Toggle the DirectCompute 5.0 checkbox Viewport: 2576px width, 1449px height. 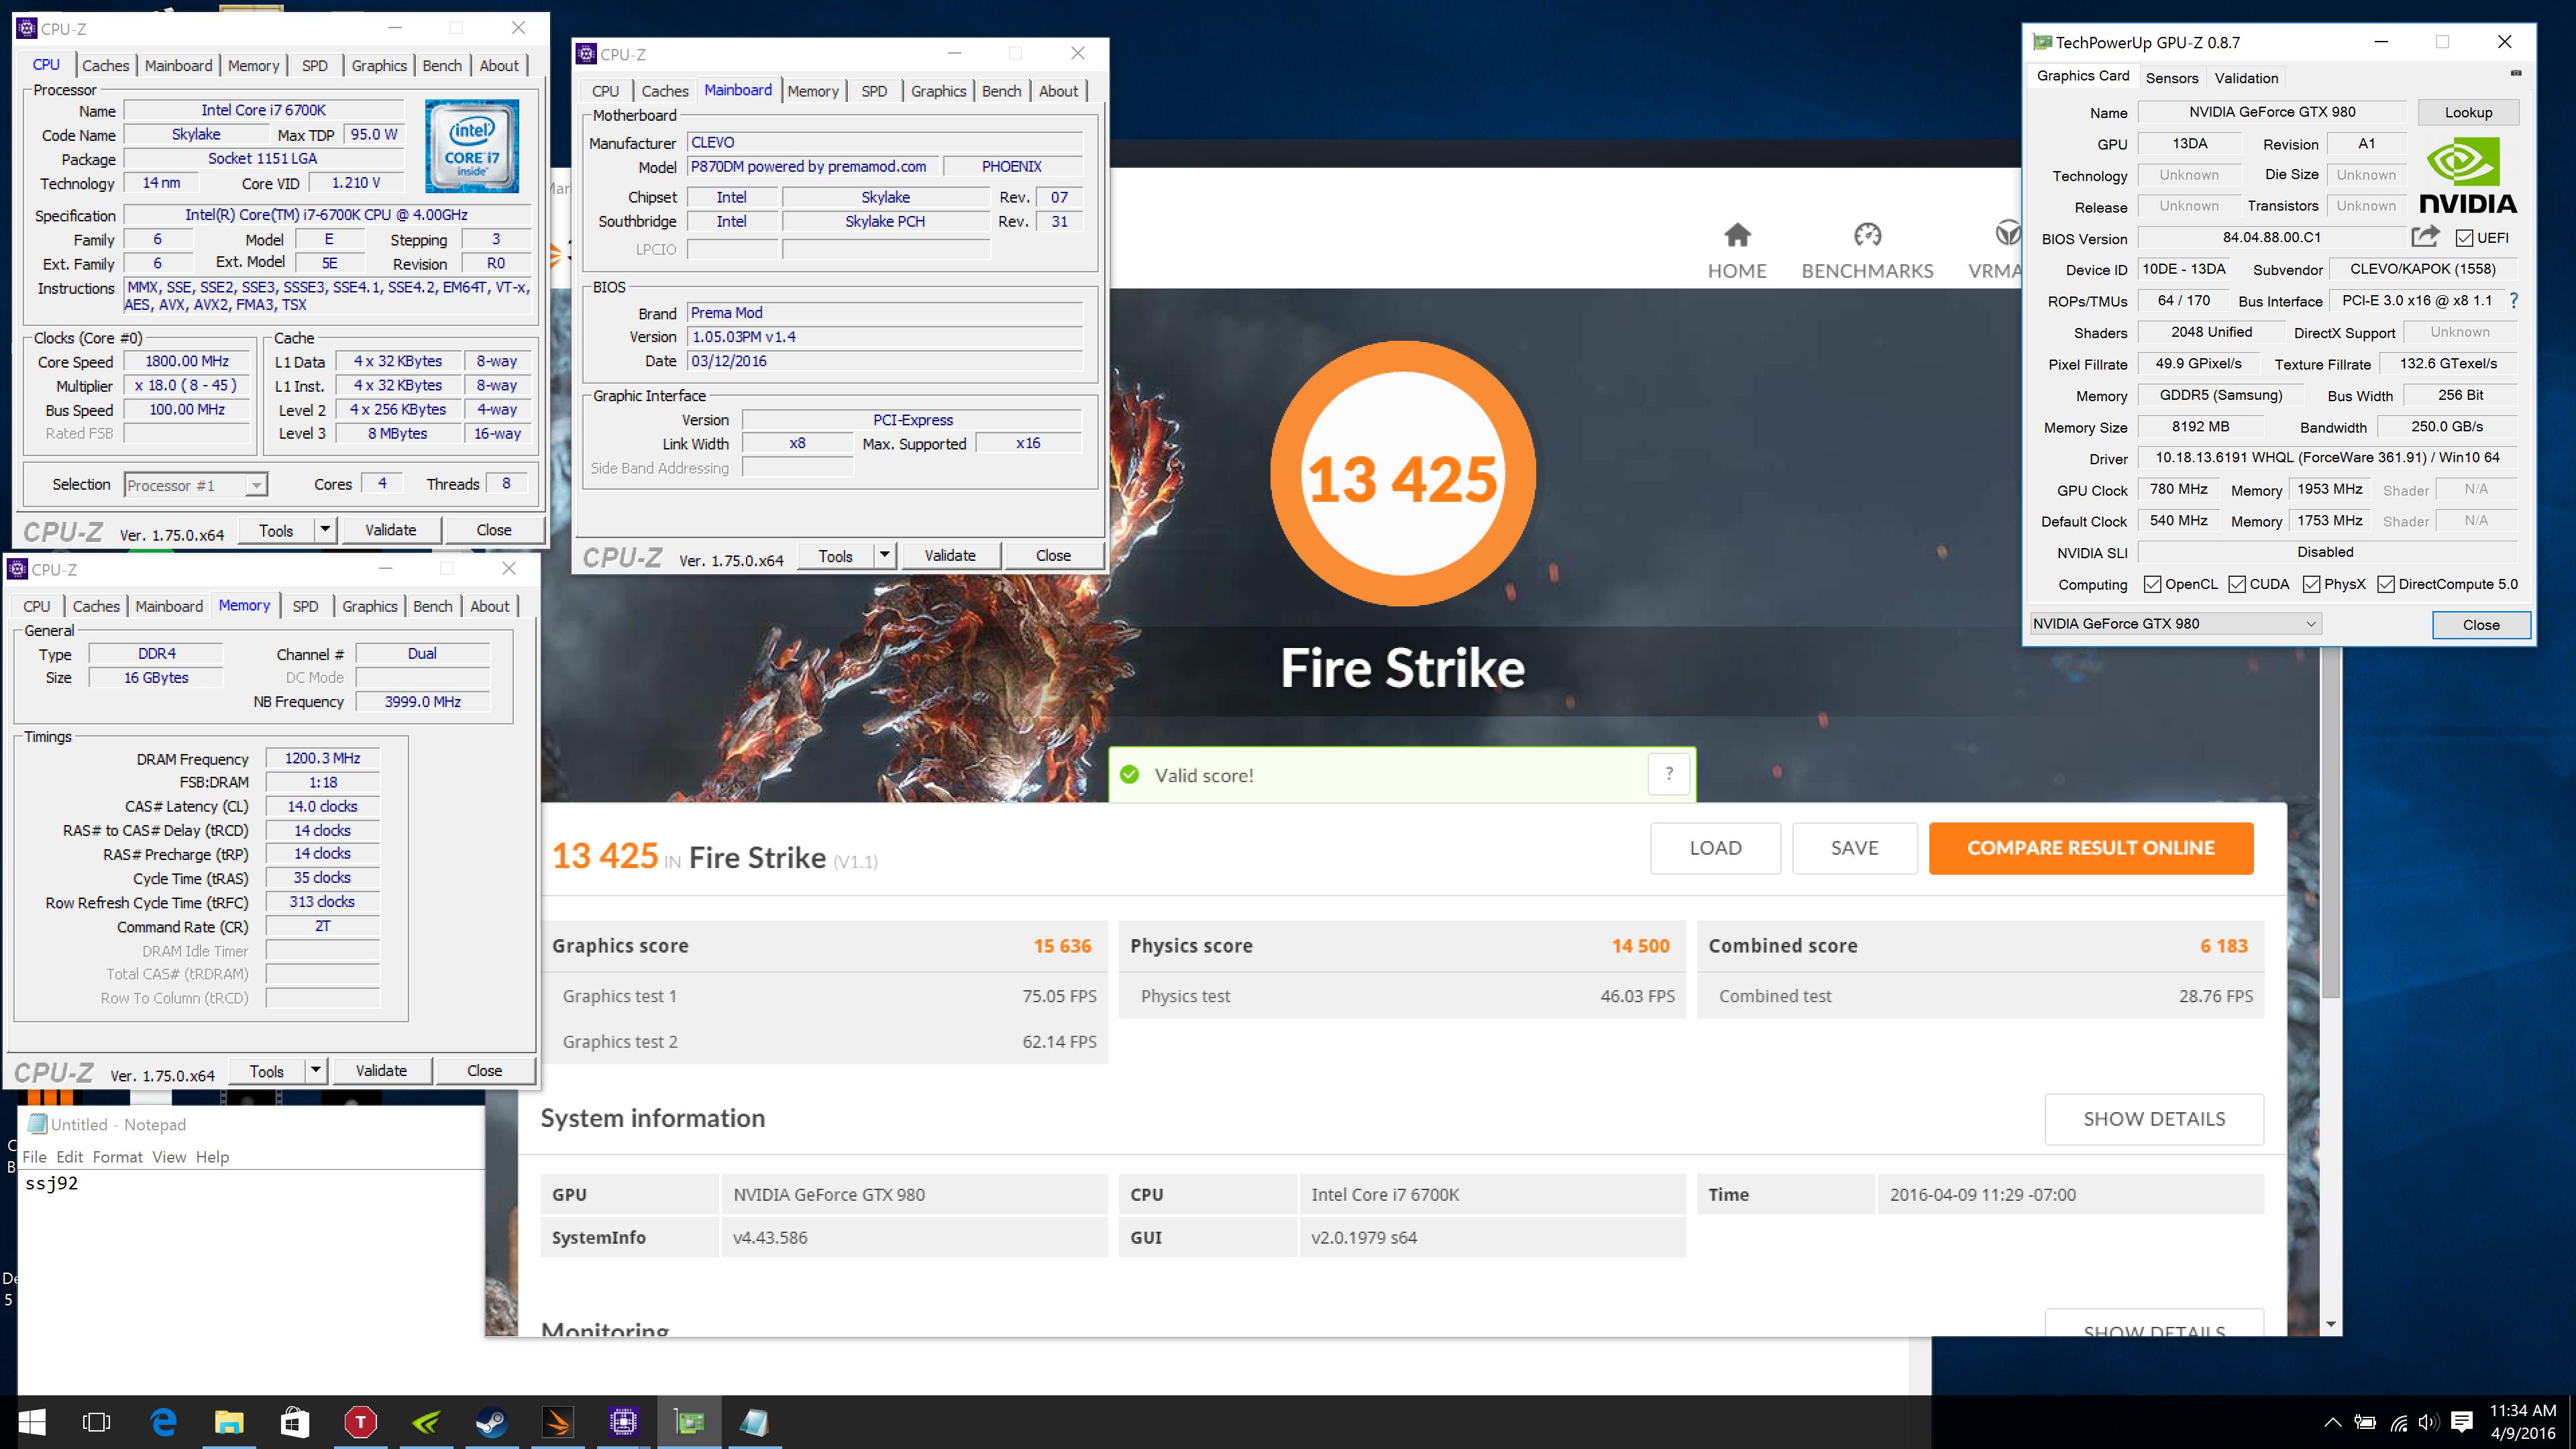(x=2386, y=585)
